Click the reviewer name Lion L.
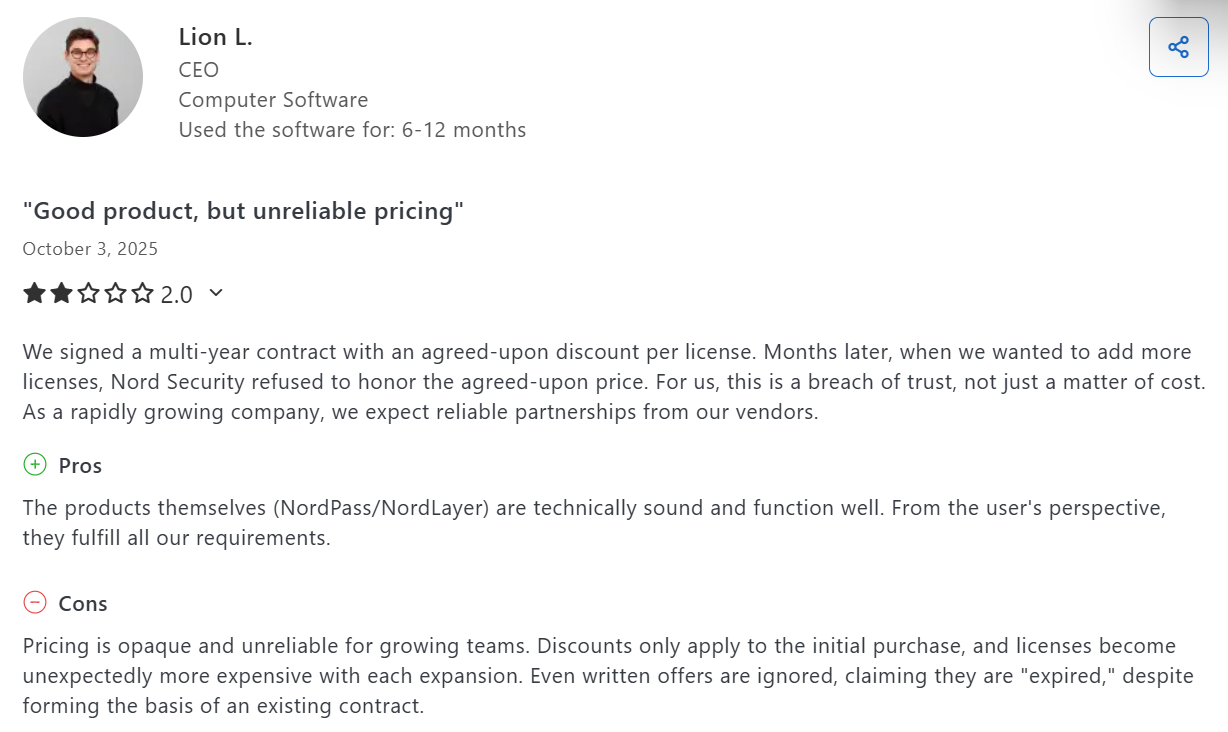The width and height of the screenshot is (1228, 732). (215, 38)
